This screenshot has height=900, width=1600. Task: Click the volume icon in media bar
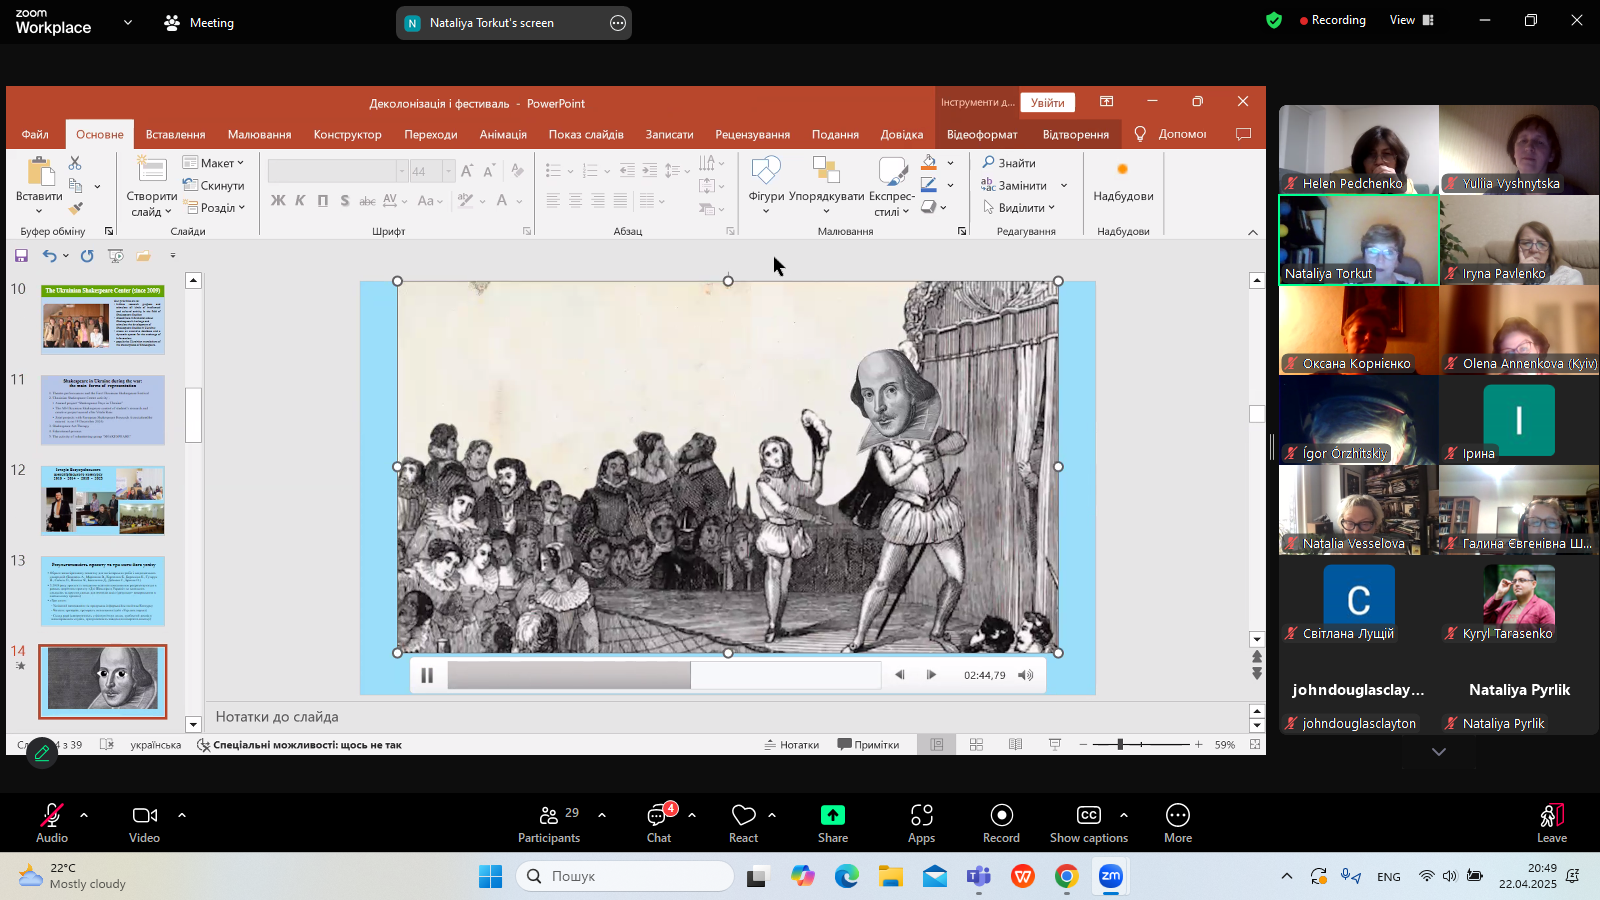(x=1025, y=675)
